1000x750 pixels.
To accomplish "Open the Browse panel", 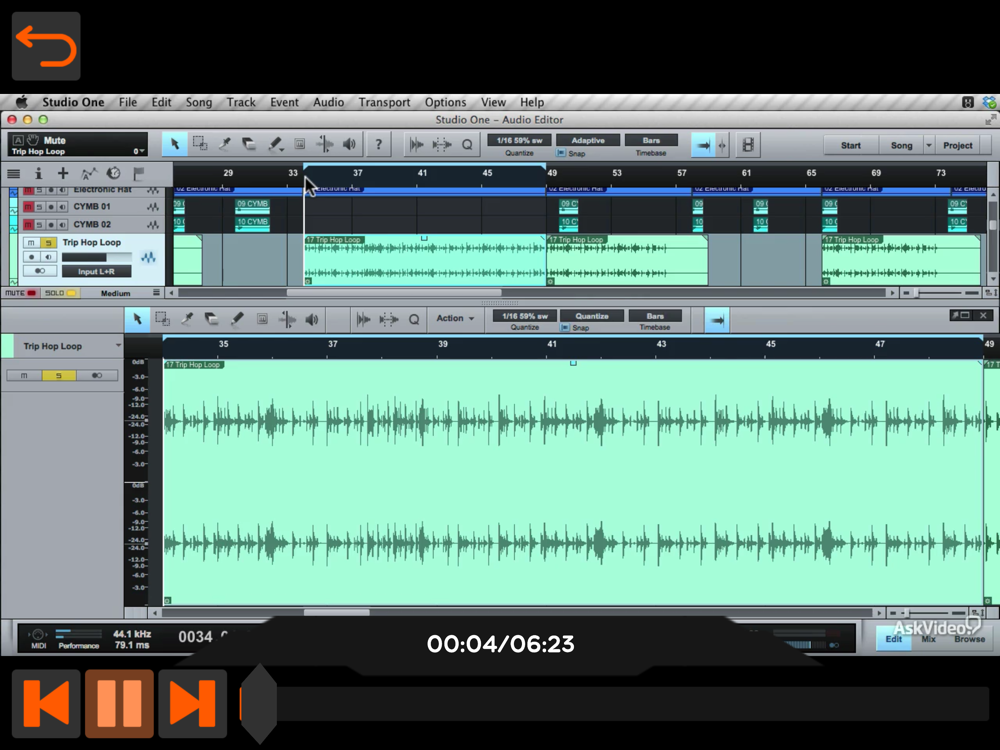I will click(969, 639).
